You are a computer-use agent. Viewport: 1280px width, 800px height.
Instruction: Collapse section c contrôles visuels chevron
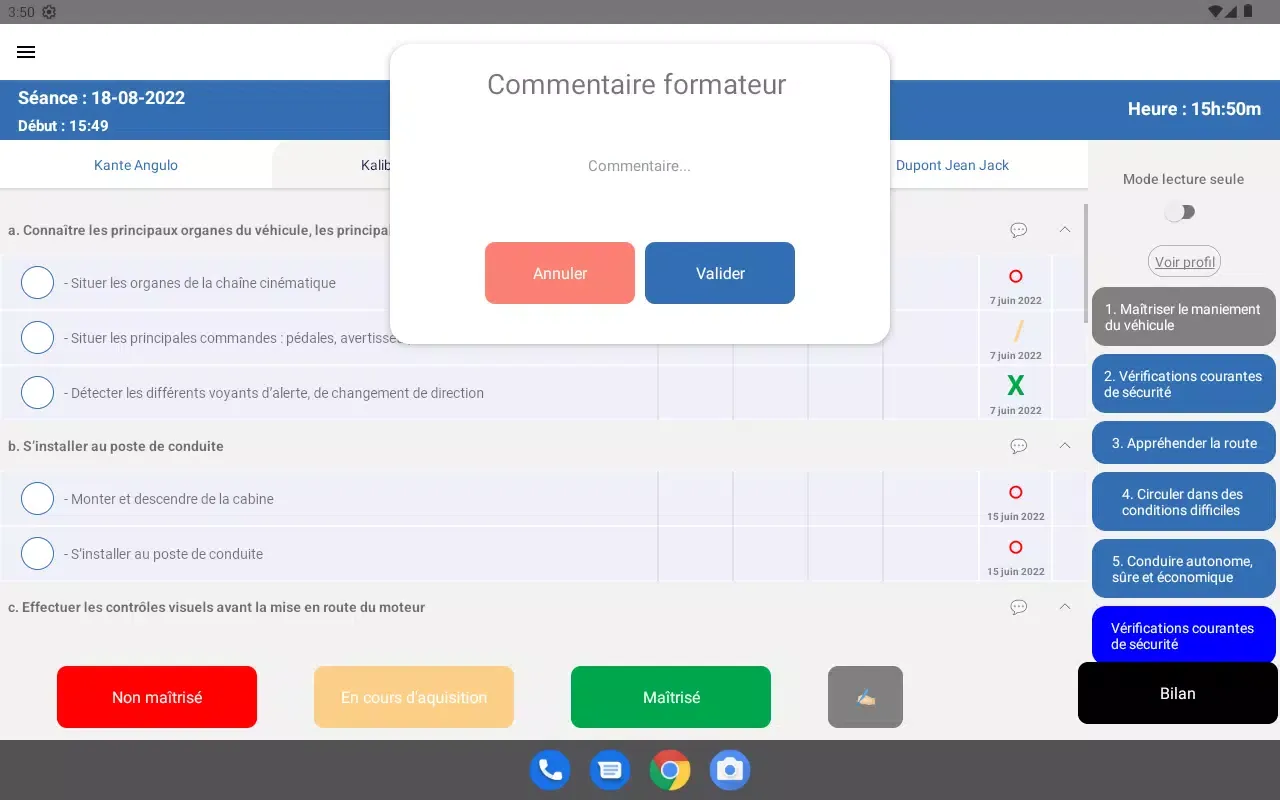point(1065,607)
